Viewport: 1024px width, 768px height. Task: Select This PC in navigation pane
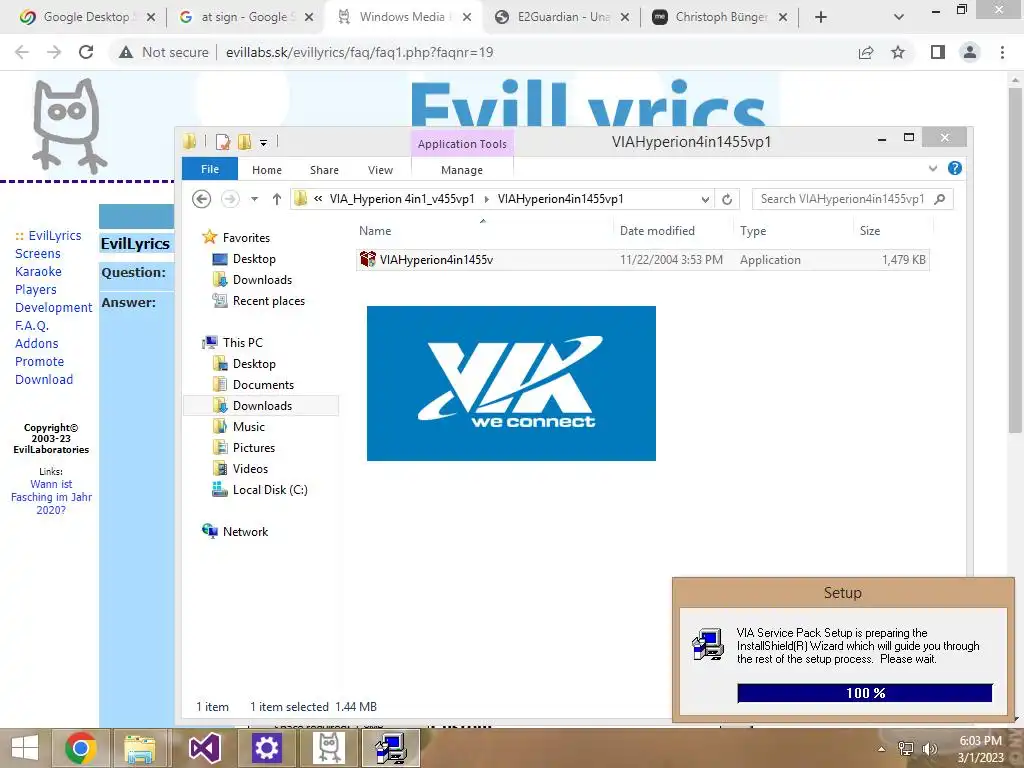(242, 342)
